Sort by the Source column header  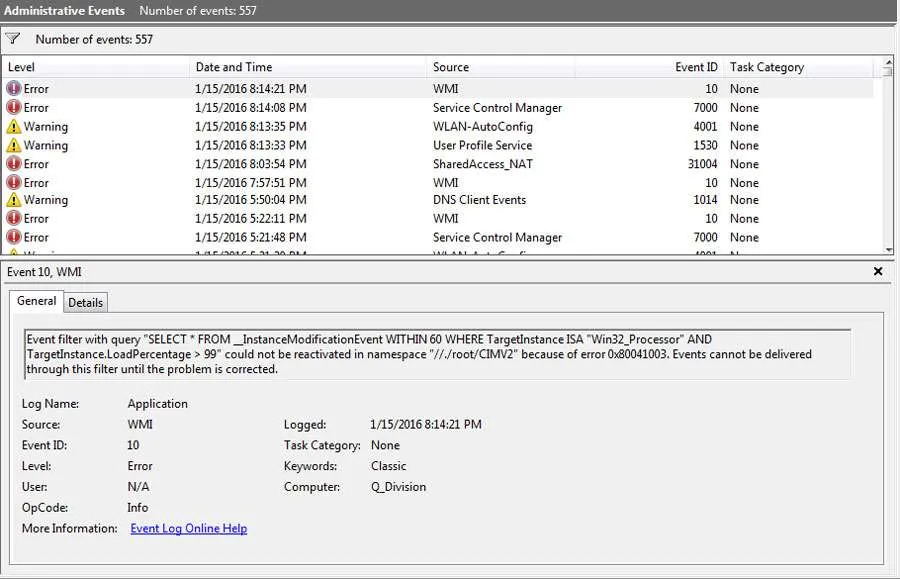(501, 67)
